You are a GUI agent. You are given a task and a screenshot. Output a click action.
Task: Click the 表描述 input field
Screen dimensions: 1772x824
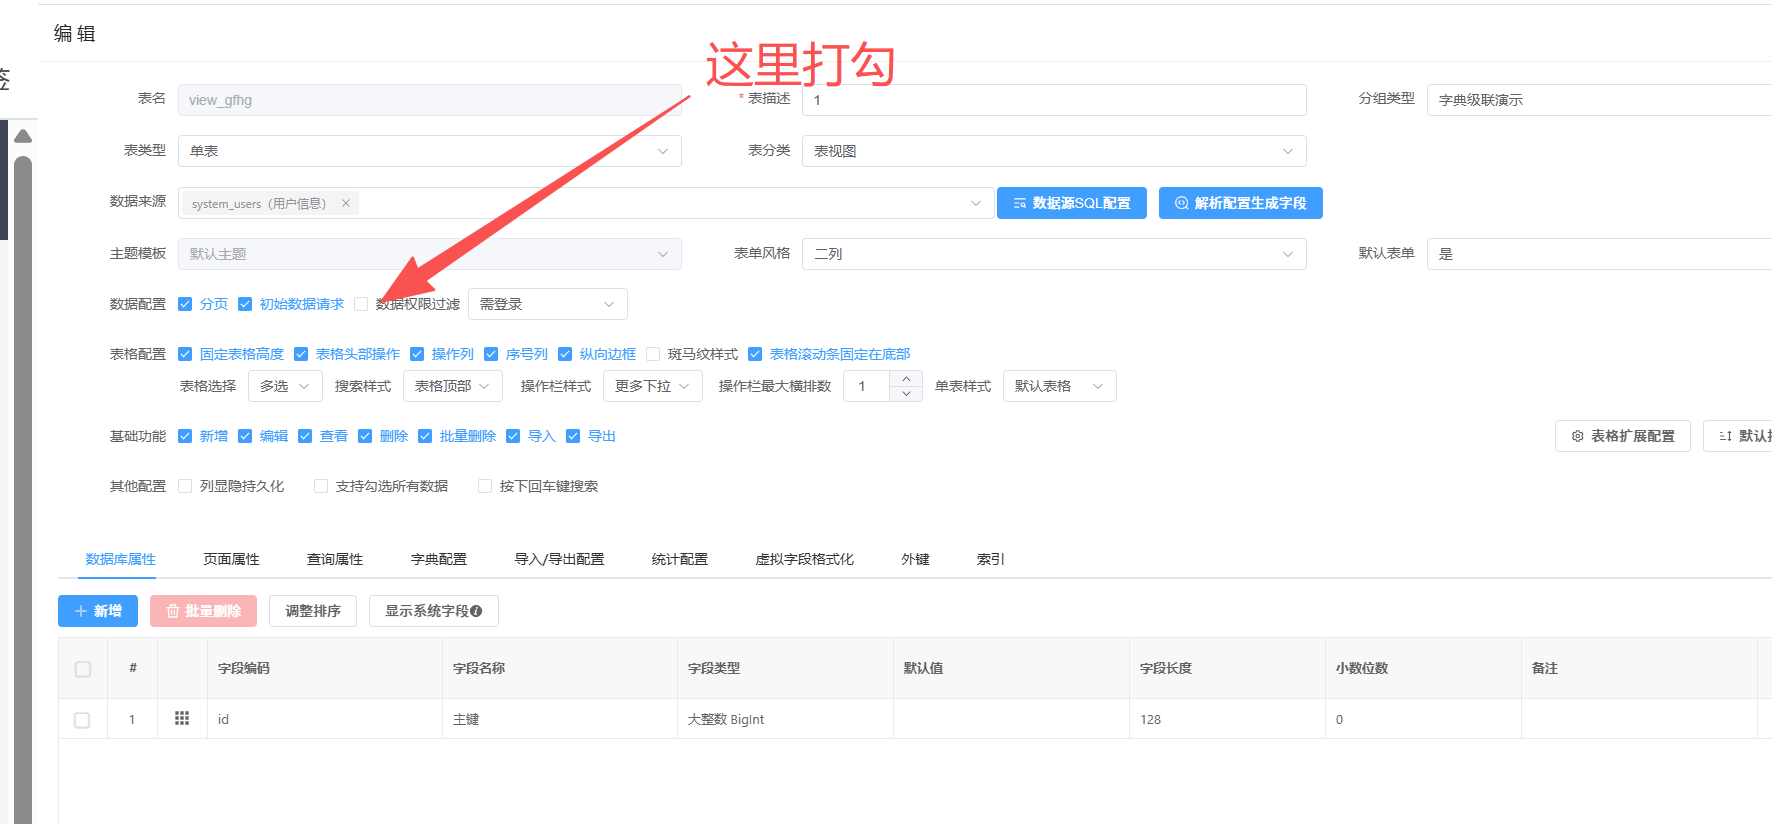[x=1053, y=100]
